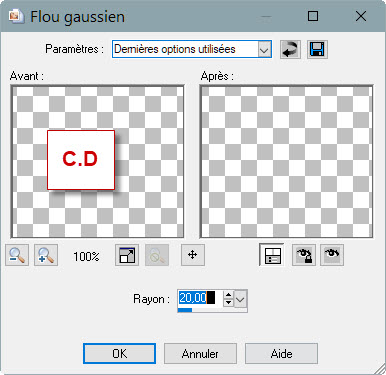Increase Rayon with the up spinner arrow
386x375 pixels.
228,295
